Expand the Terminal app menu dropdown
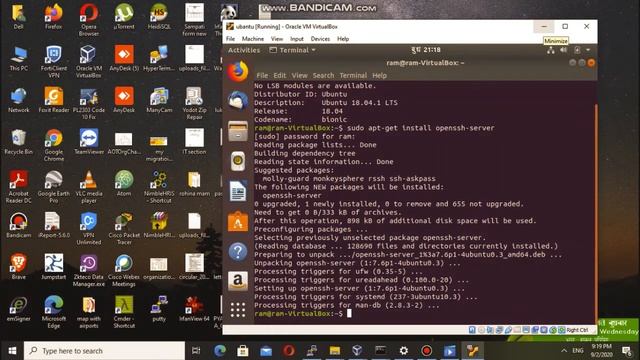The width and height of the screenshot is (640, 360). pyautogui.click(x=293, y=50)
